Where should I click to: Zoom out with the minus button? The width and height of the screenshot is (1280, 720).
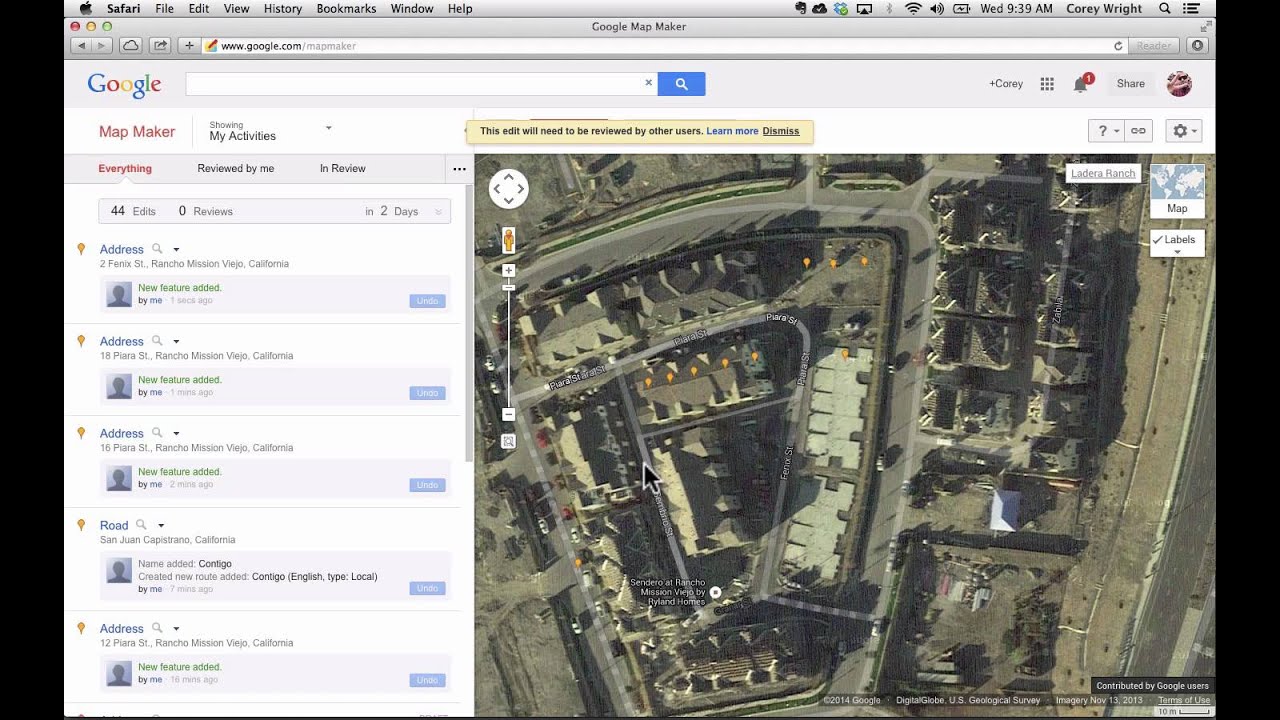(508, 414)
